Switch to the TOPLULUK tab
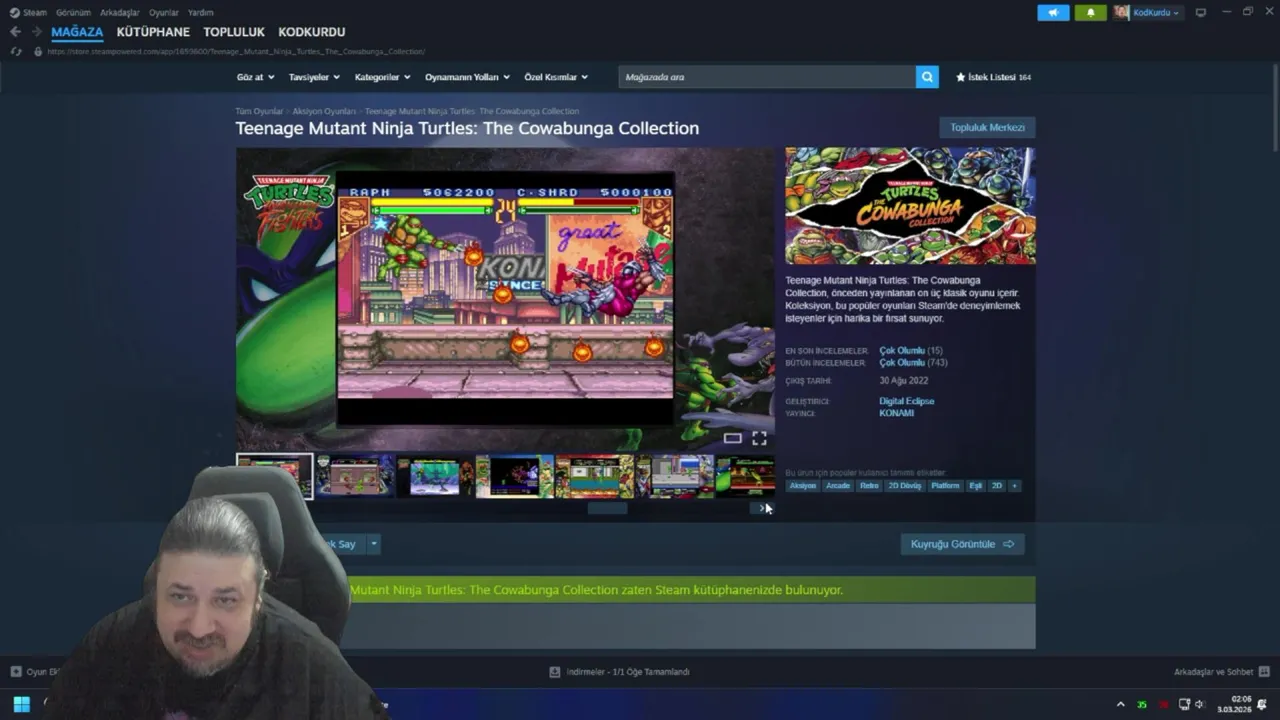 [x=234, y=32]
